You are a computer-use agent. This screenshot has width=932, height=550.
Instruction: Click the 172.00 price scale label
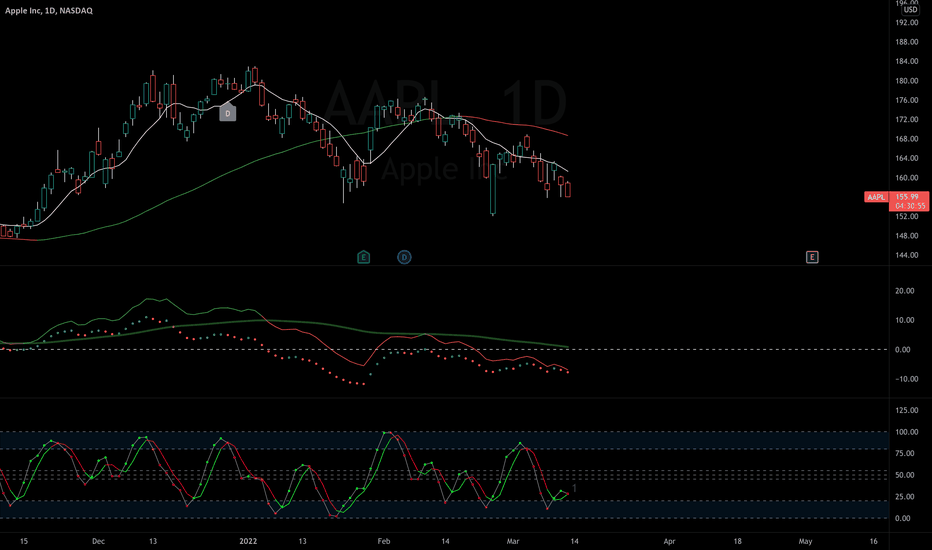(906, 120)
